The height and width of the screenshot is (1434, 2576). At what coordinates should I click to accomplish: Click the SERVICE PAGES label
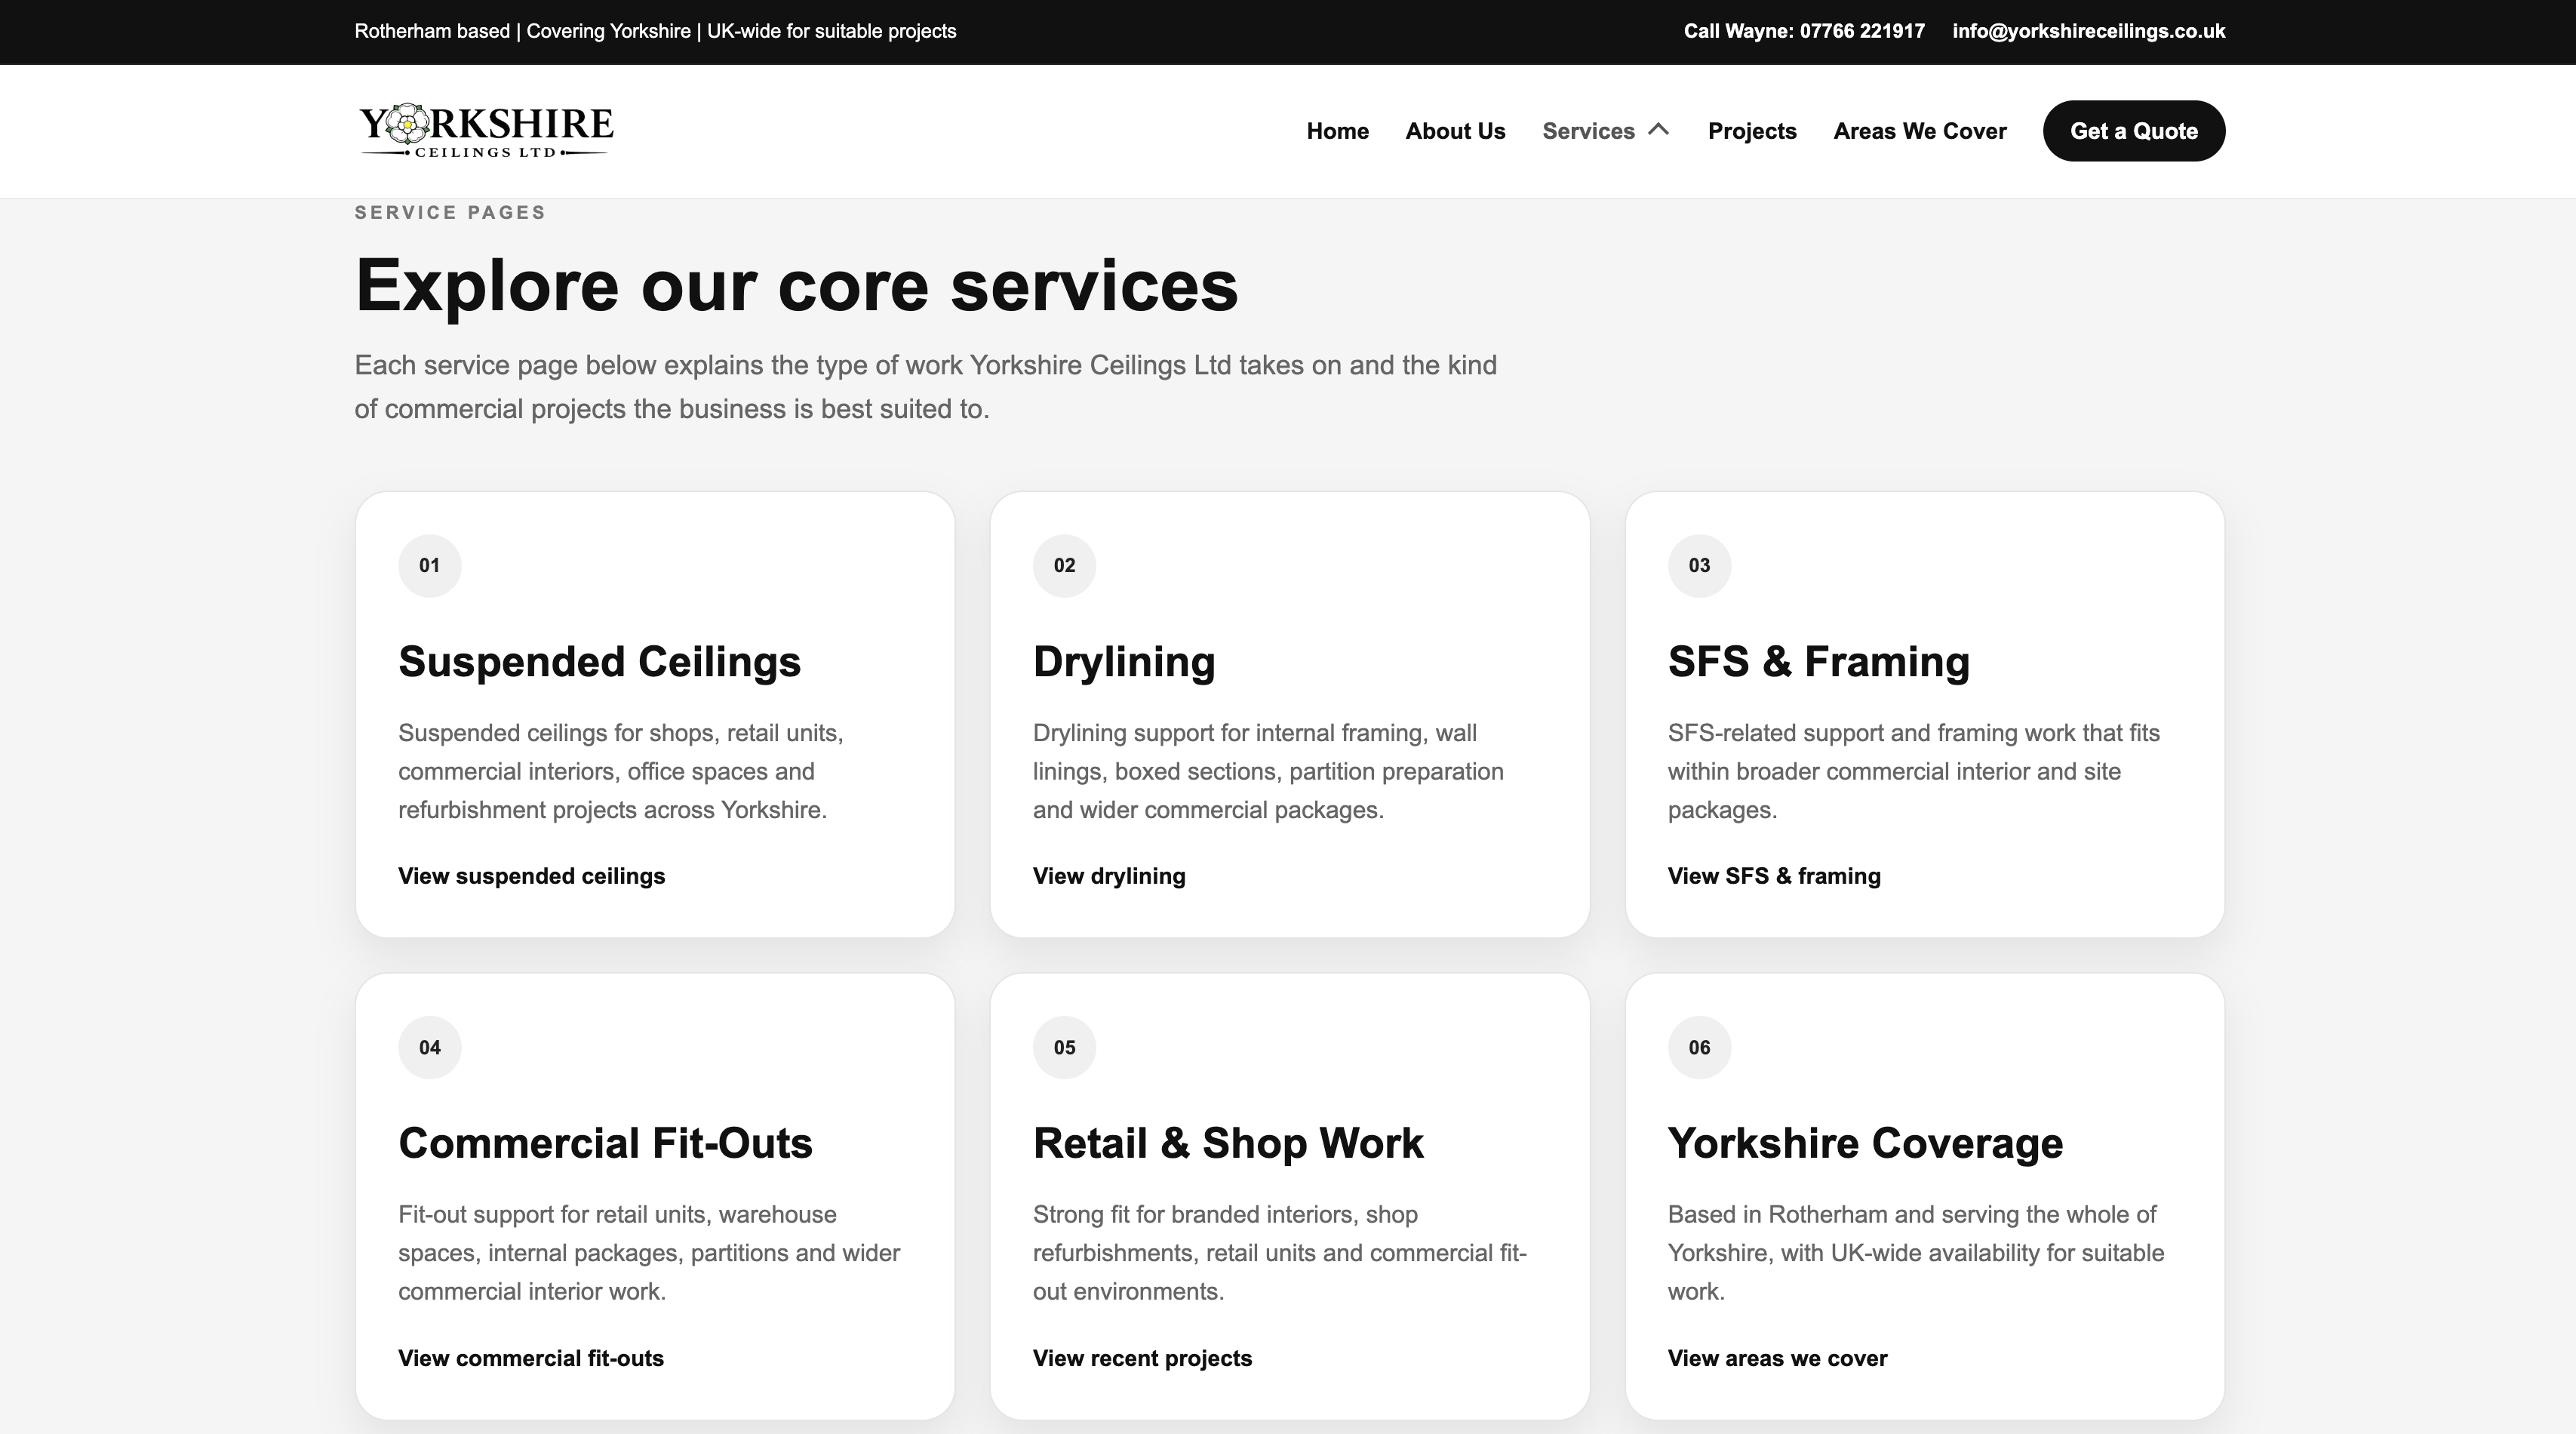[450, 212]
